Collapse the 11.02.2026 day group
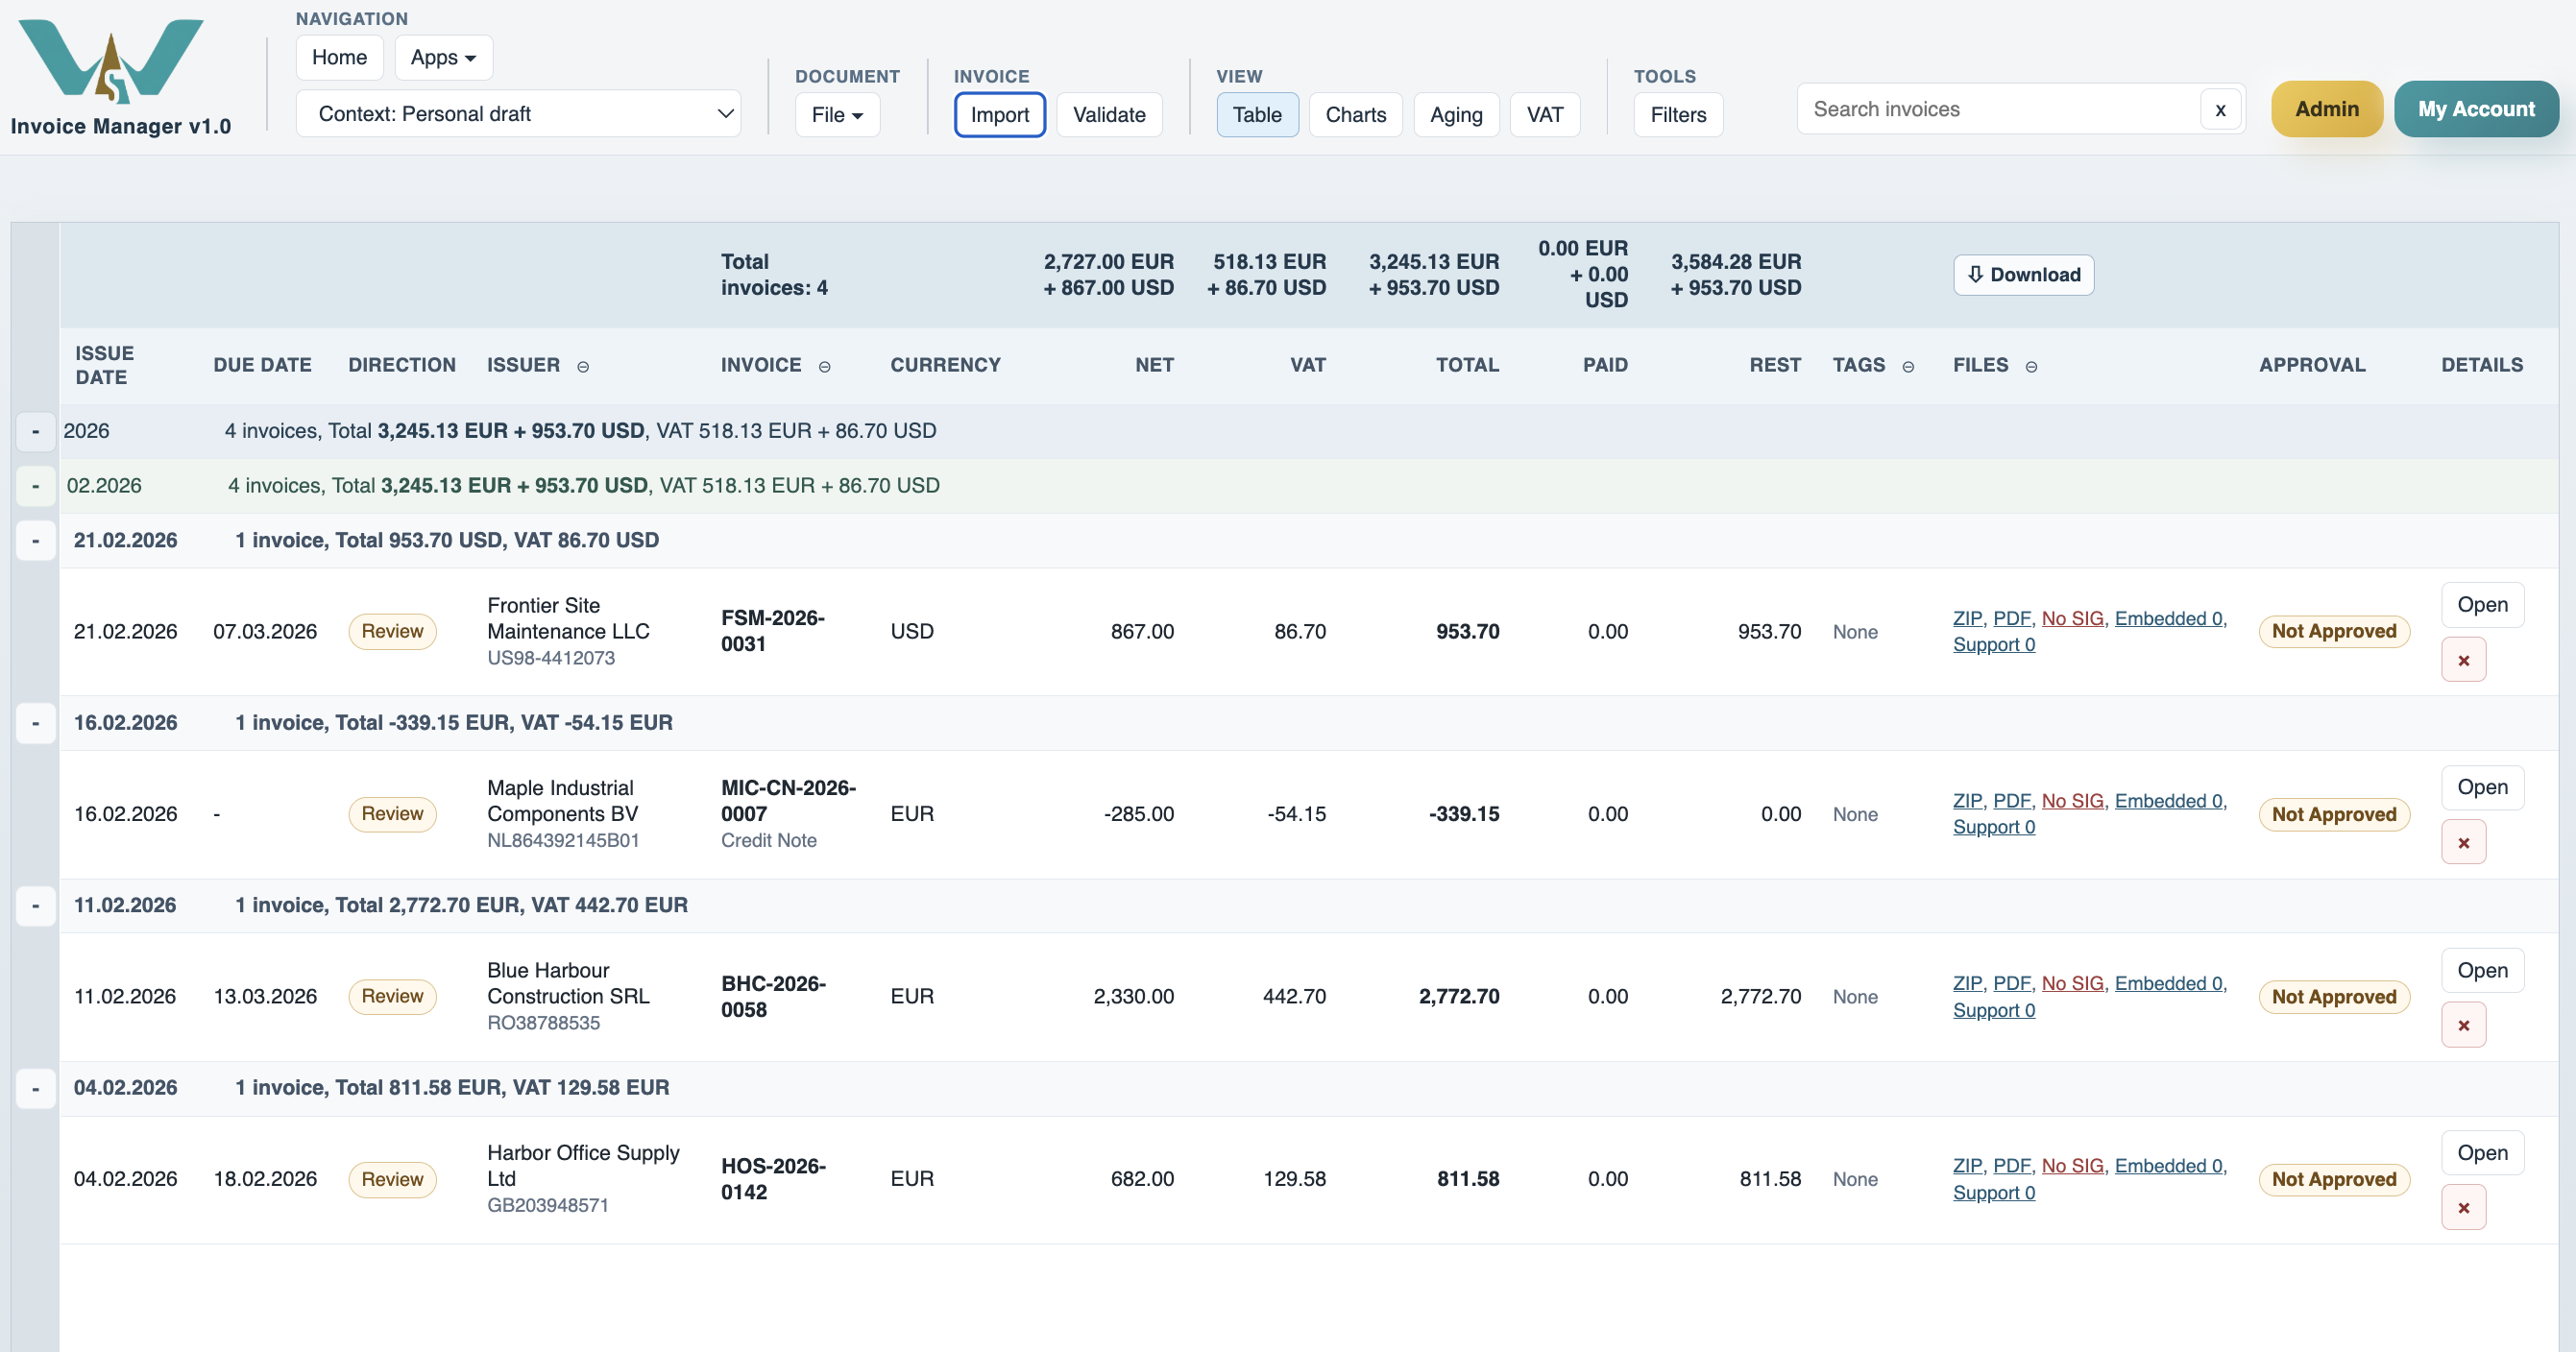Viewport: 2576px width, 1352px height. point(36,906)
